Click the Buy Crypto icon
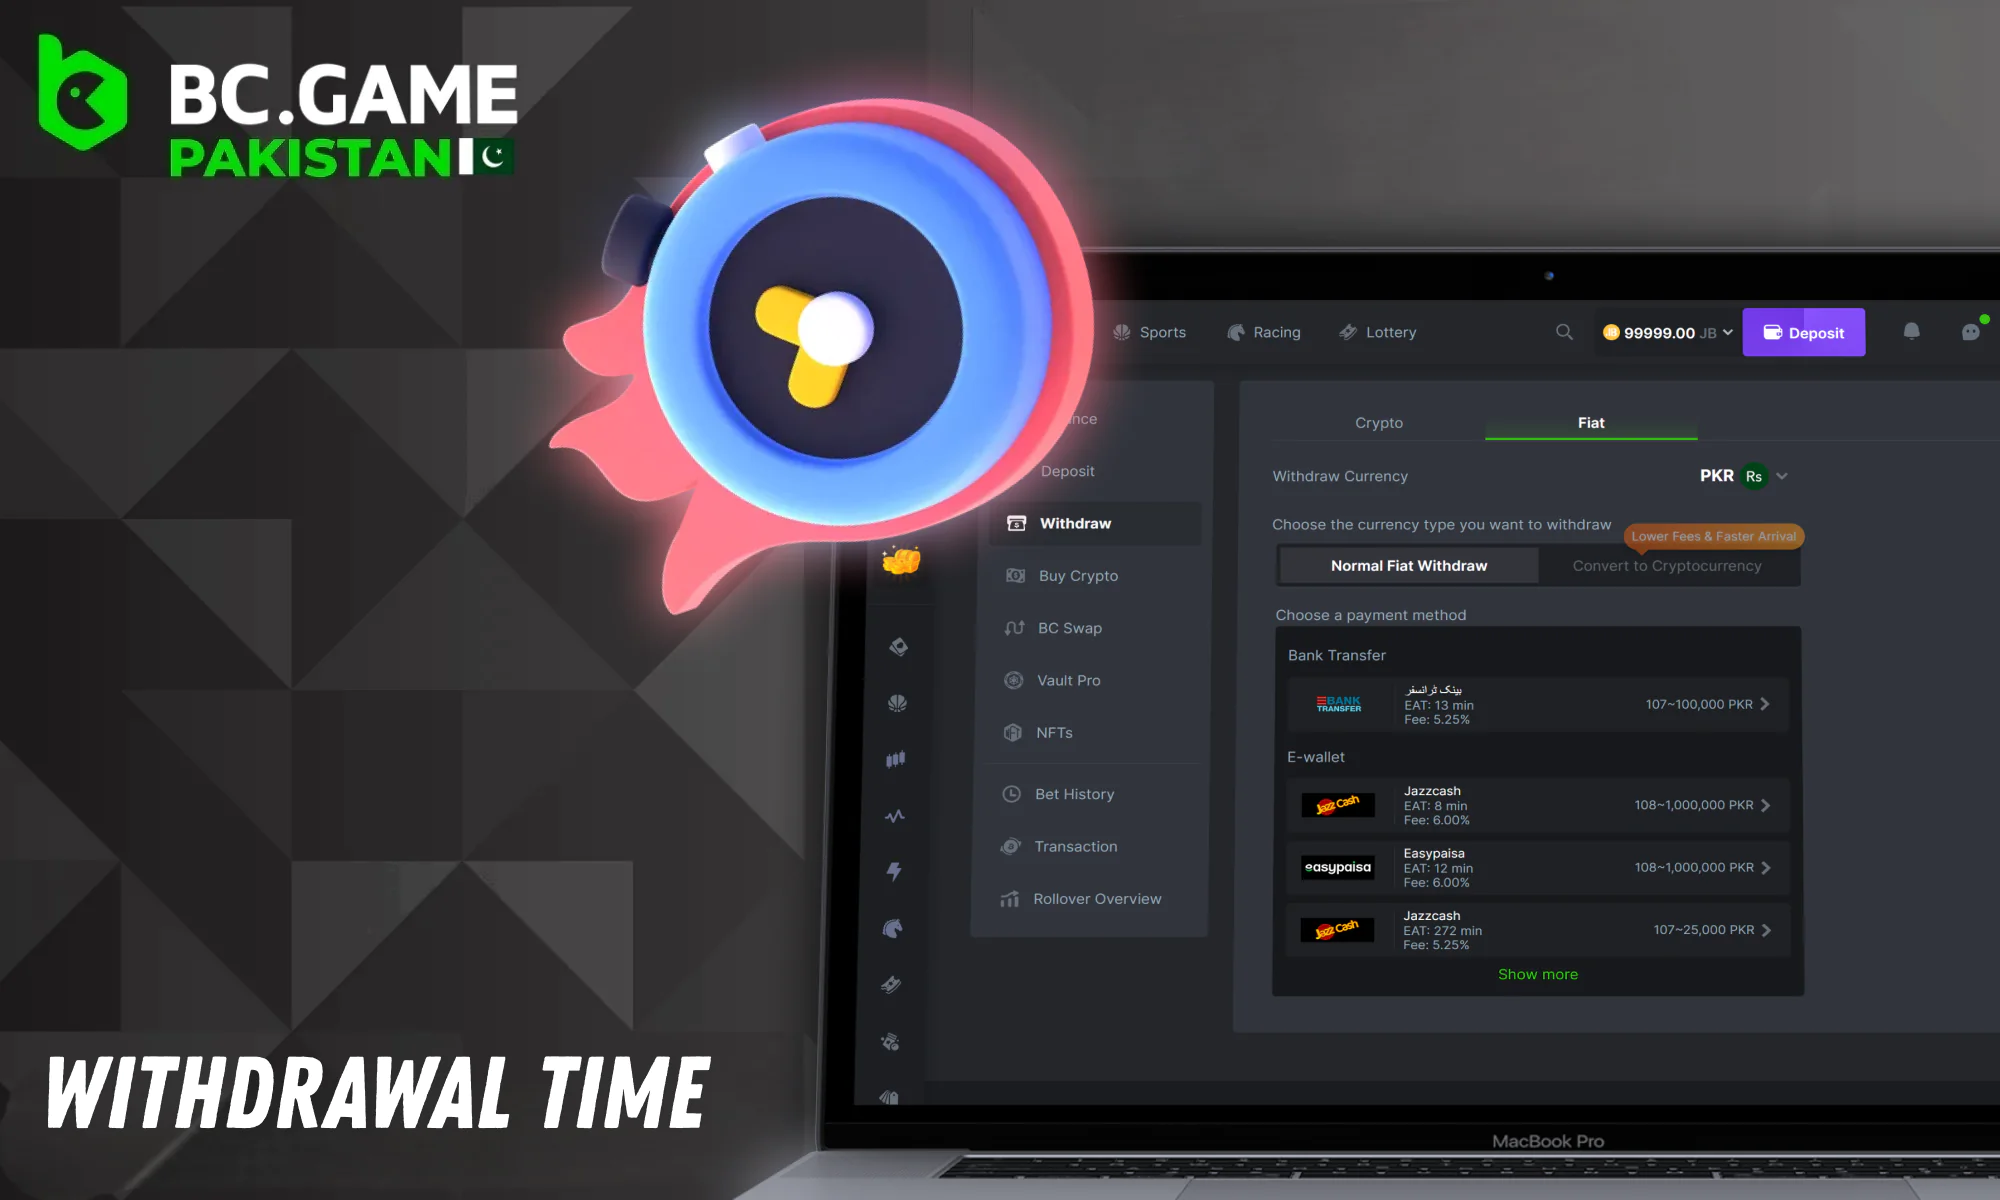This screenshot has height=1200, width=2000. [x=1016, y=574]
